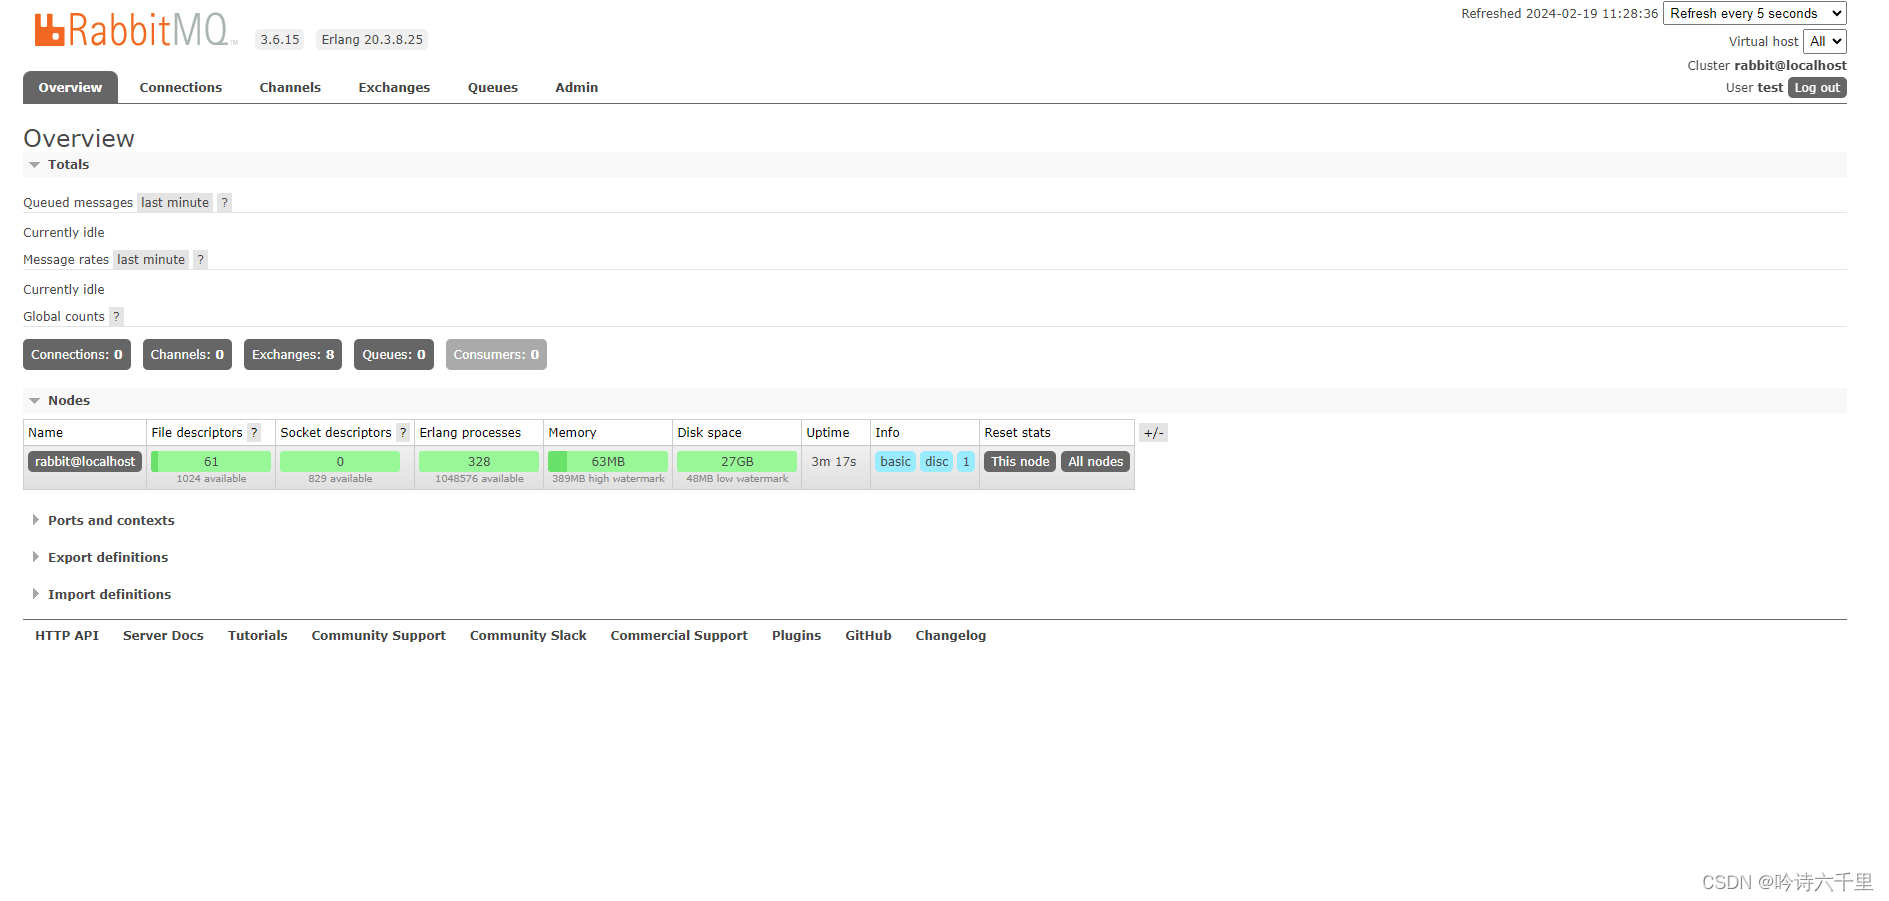Image resolution: width=1889 pixels, height=901 pixels.
Task: Switch to the Admin tab
Action: tap(577, 87)
